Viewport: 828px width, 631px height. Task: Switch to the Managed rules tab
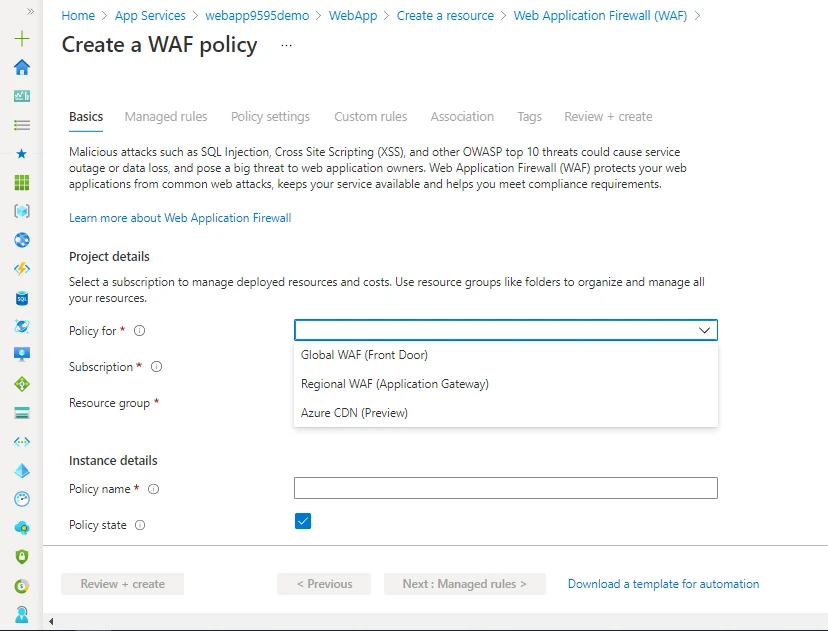[165, 117]
